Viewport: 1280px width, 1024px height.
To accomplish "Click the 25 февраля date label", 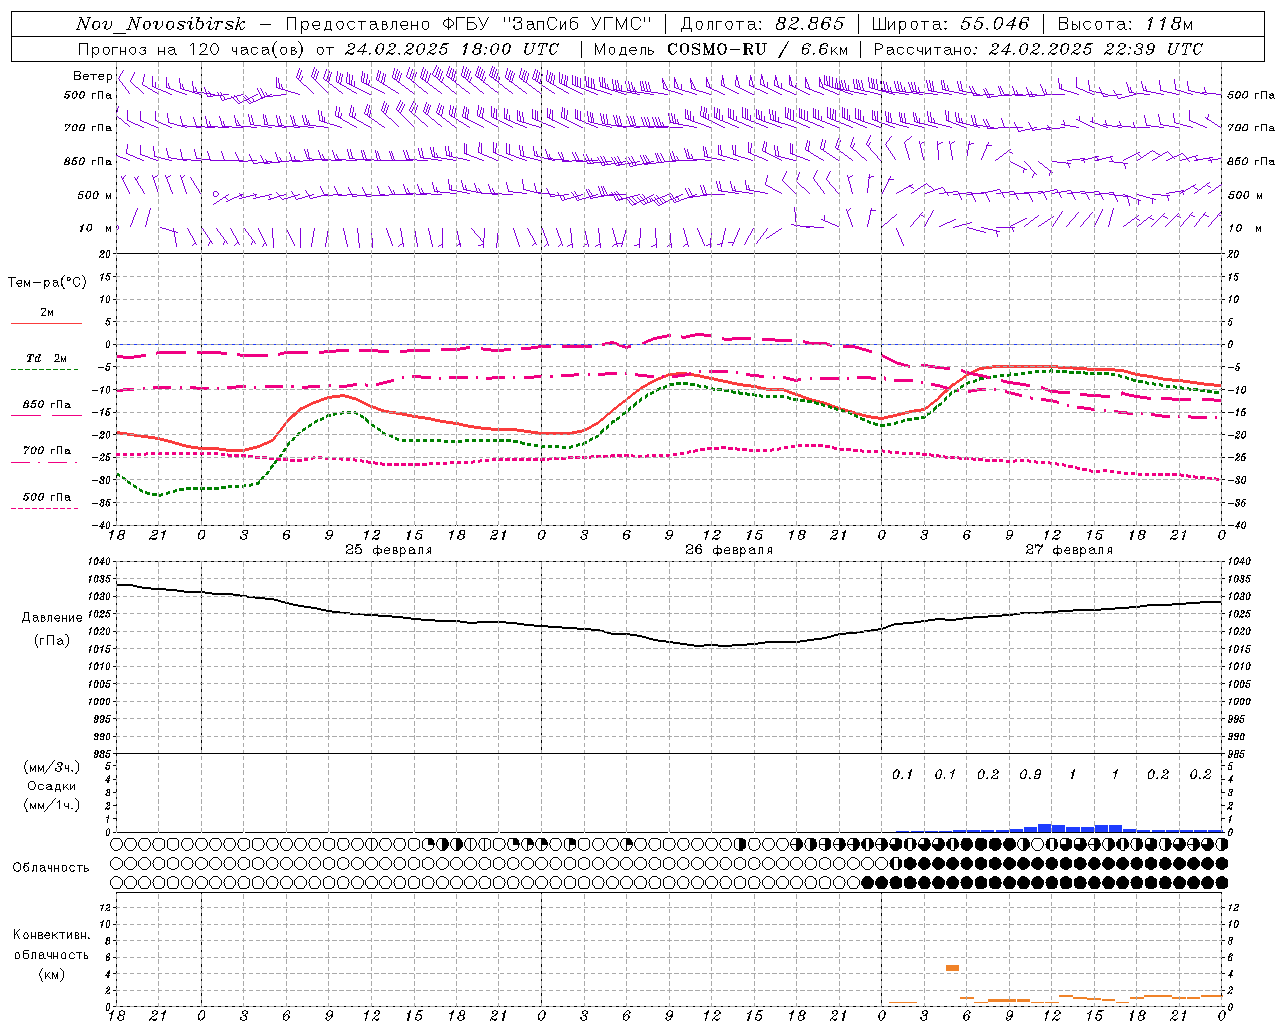I will coord(388,550).
